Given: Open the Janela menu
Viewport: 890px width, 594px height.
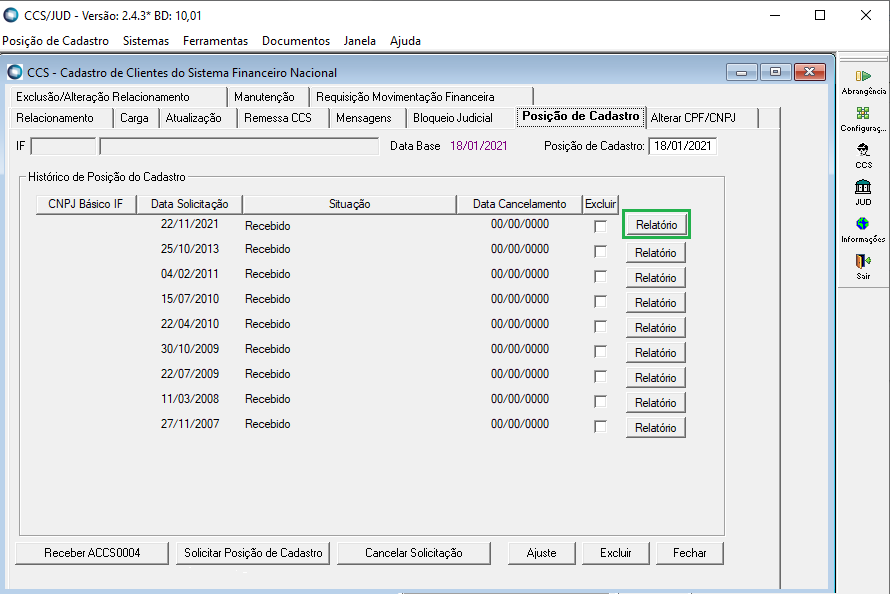Looking at the screenshot, I should (359, 41).
